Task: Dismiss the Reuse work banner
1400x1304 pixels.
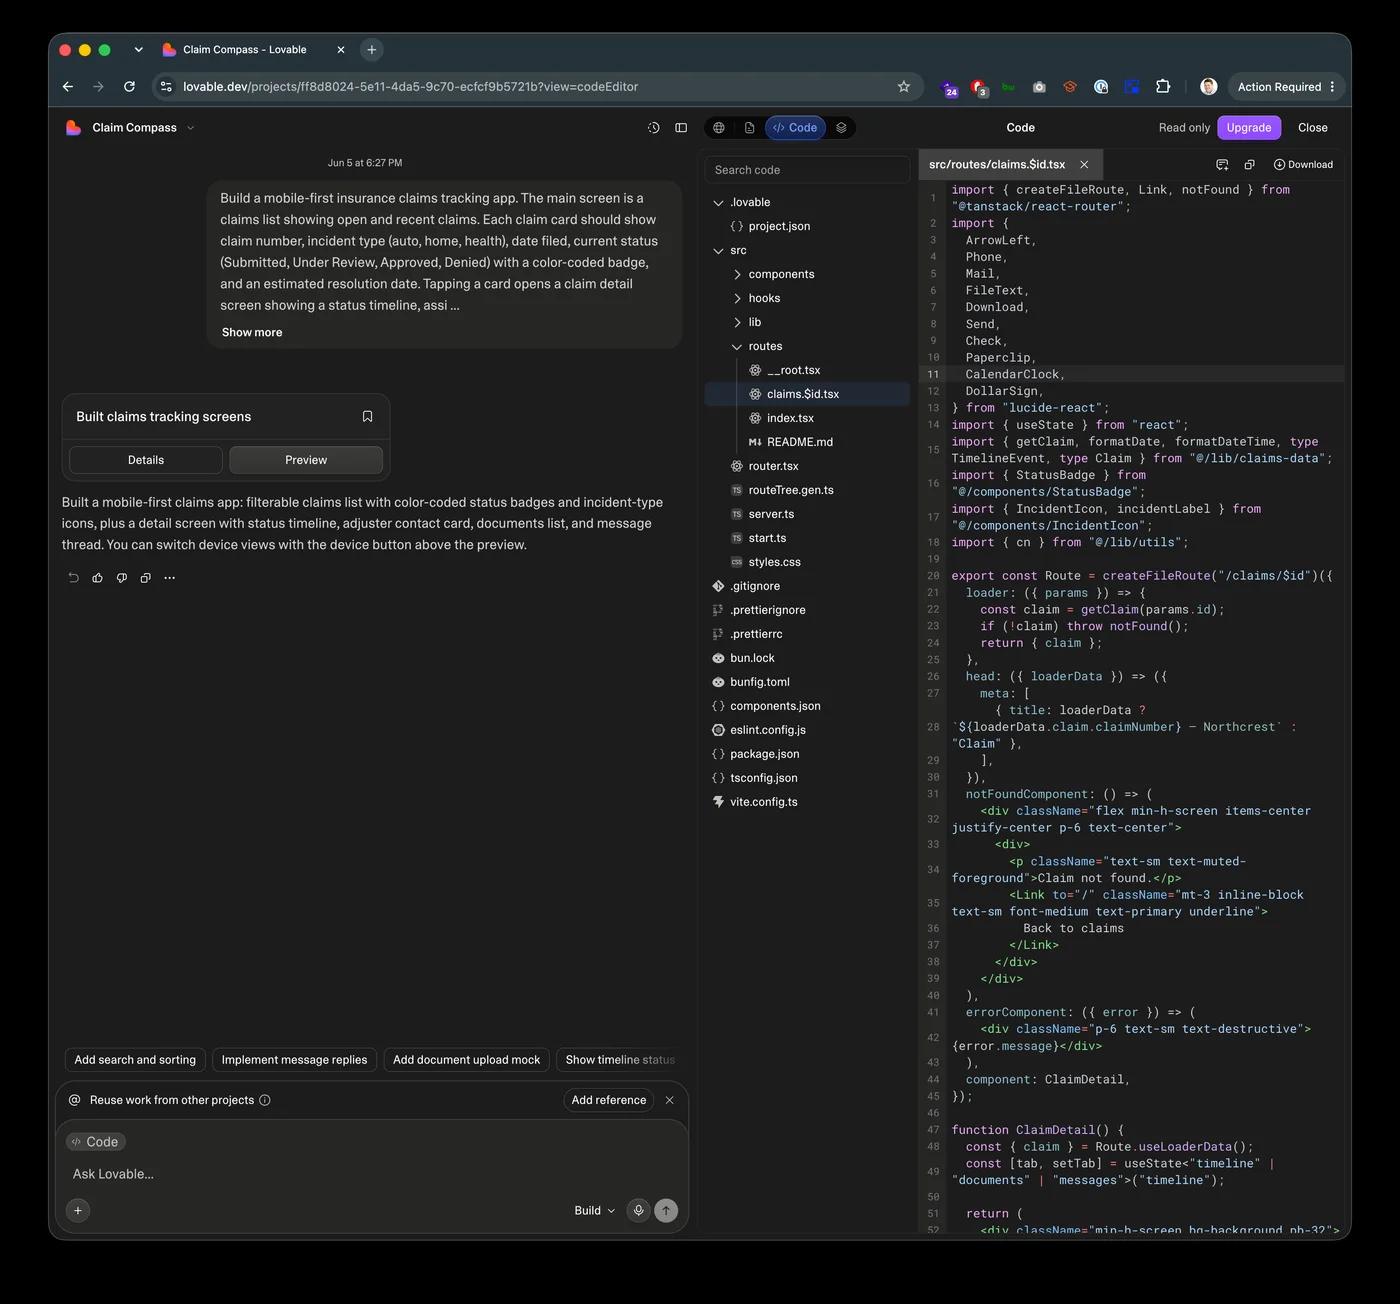Action: tap(670, 1100)
